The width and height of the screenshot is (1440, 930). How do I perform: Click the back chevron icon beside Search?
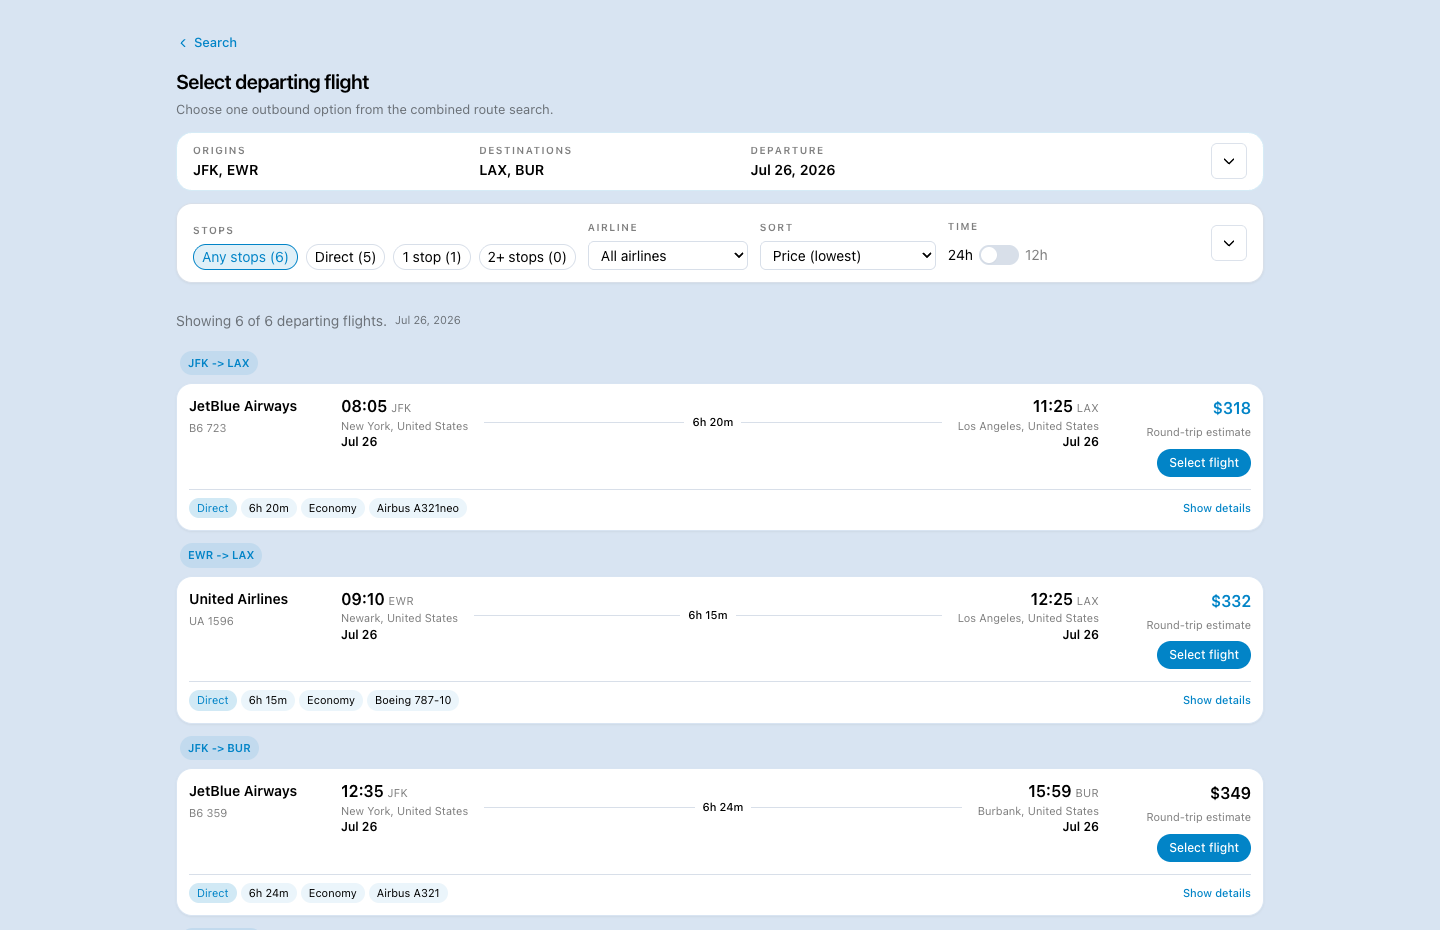pos(183,43)
